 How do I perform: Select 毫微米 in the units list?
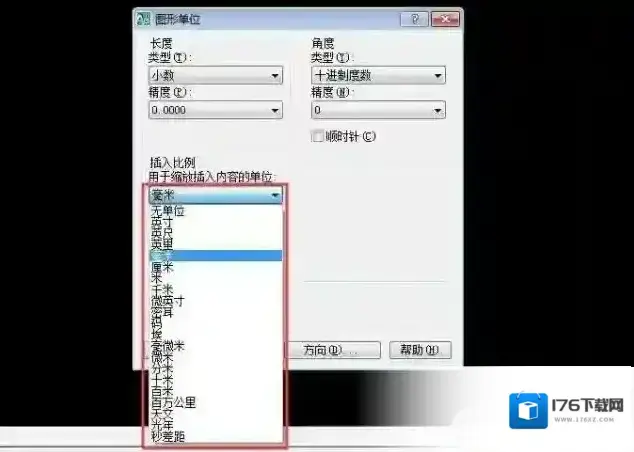pos(216,346)
